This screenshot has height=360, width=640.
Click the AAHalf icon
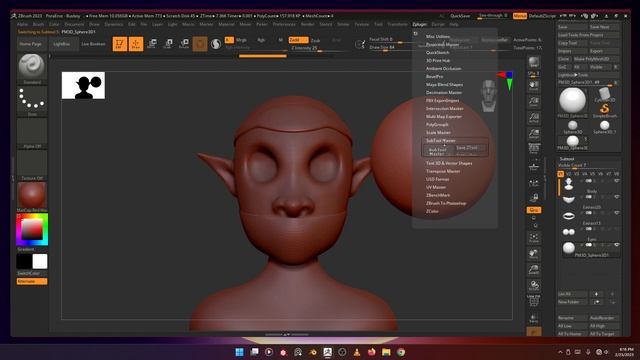coord(533,133)
